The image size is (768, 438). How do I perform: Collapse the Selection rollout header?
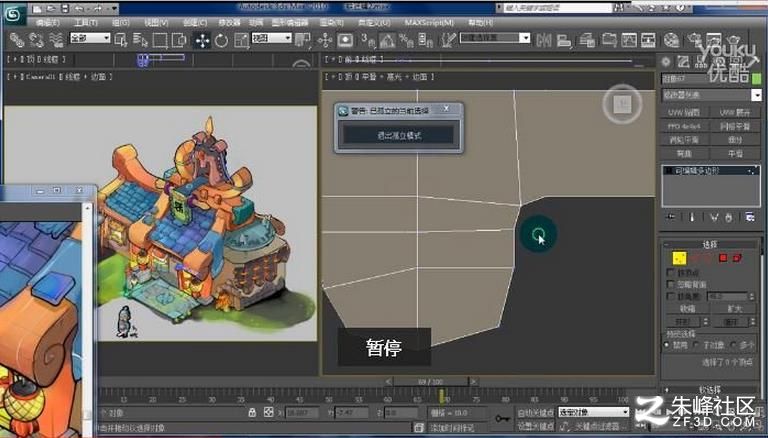pyautogui.click(x=710, y=244)
